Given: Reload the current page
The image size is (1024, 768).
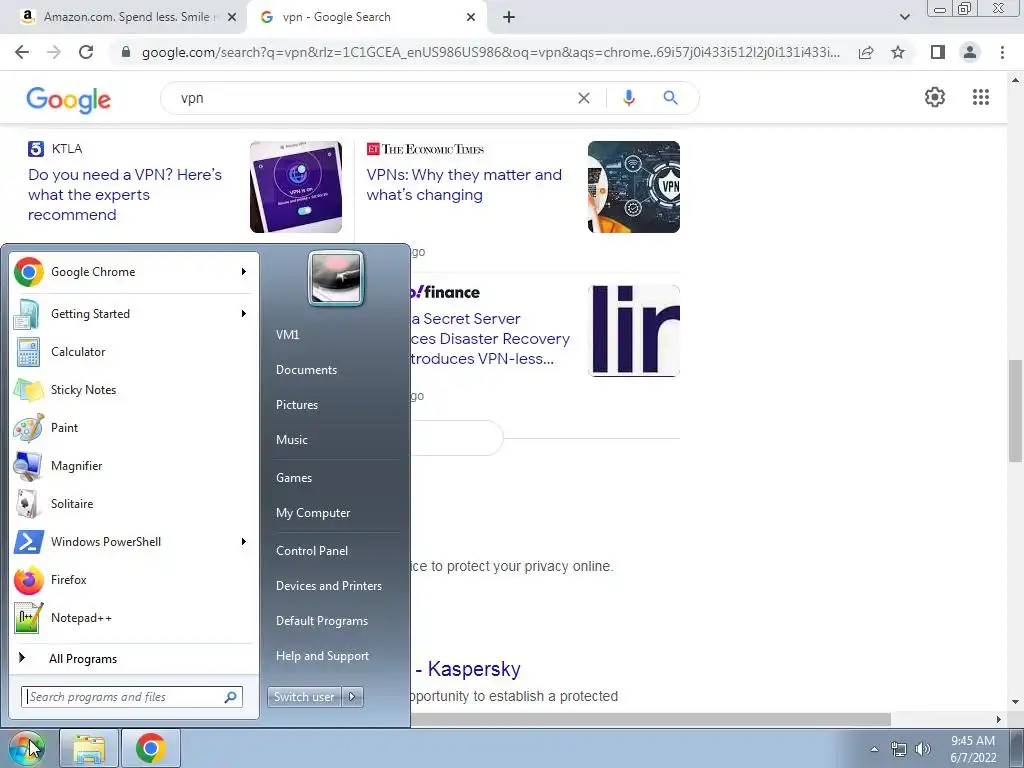Looking at the screenshot, I should (x=86, y=52).
